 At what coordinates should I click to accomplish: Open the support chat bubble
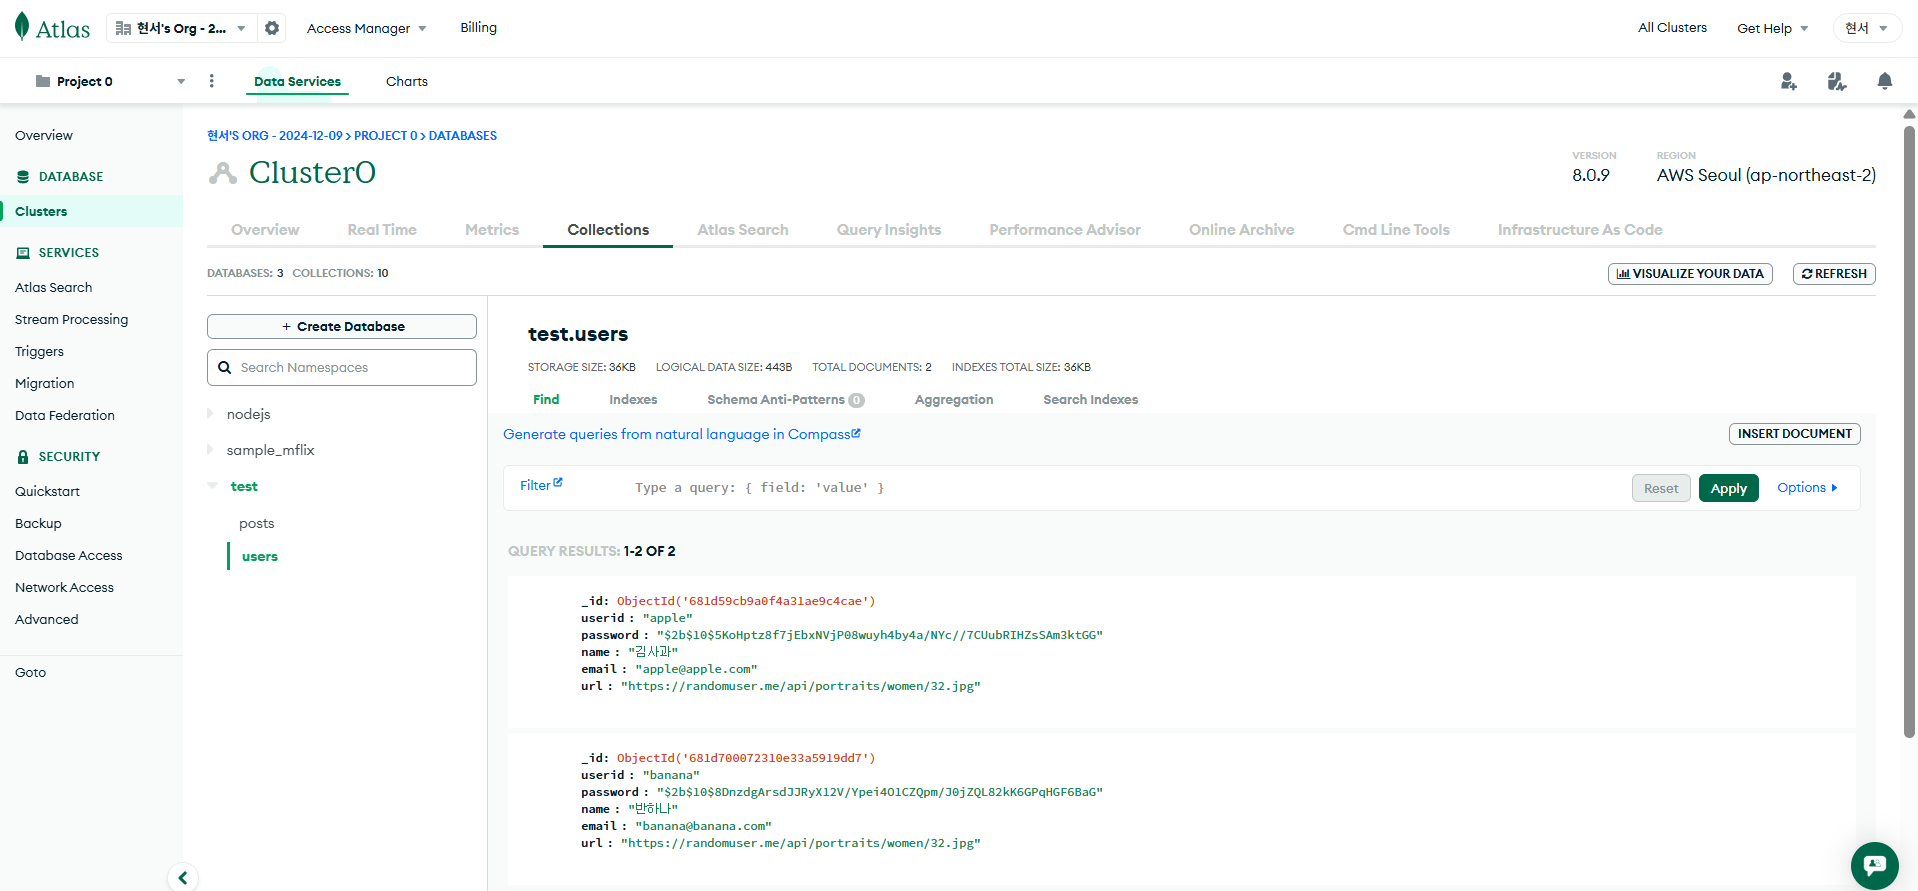point(1874,865)
